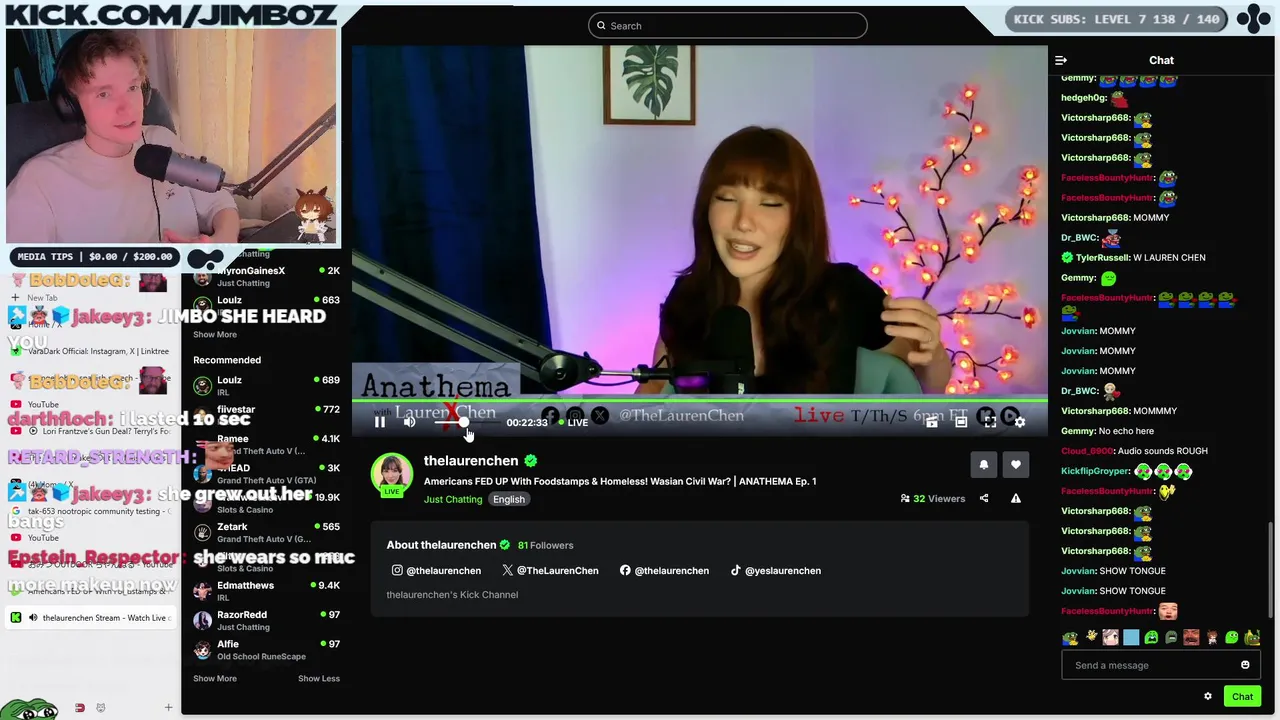The height and width of the screenshot is (720, 1280).
Task: Send message with the green Chat button
Action: [1242, 696]
